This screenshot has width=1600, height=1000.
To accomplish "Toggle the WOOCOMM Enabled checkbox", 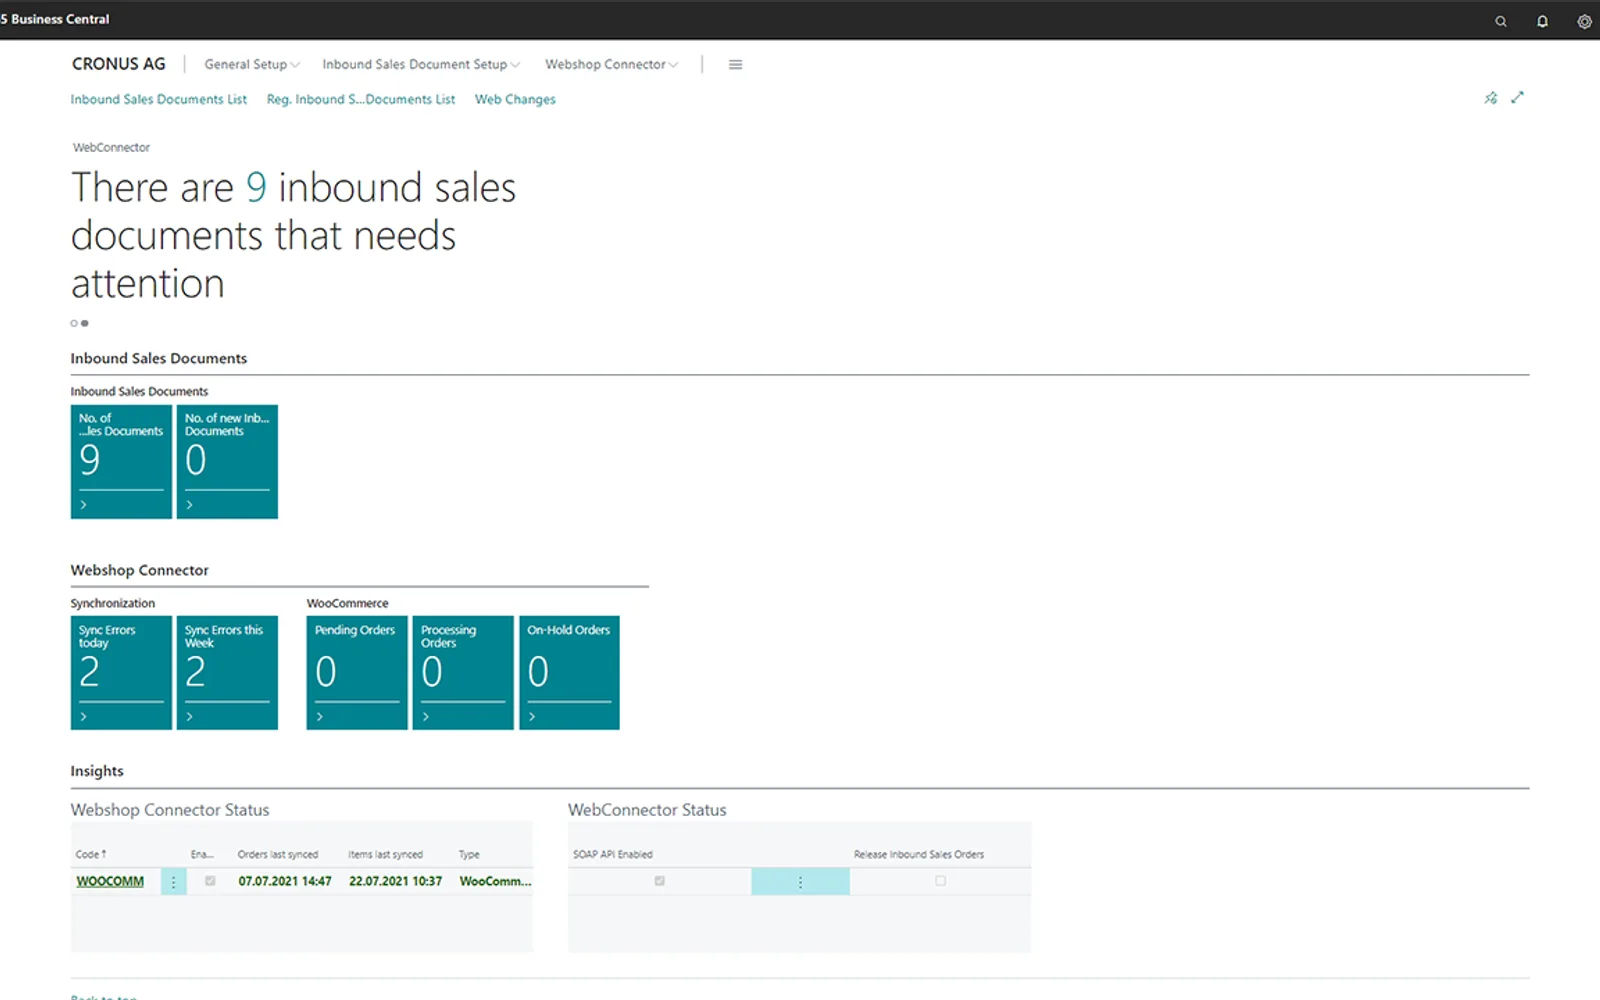I will coord(210,881).
